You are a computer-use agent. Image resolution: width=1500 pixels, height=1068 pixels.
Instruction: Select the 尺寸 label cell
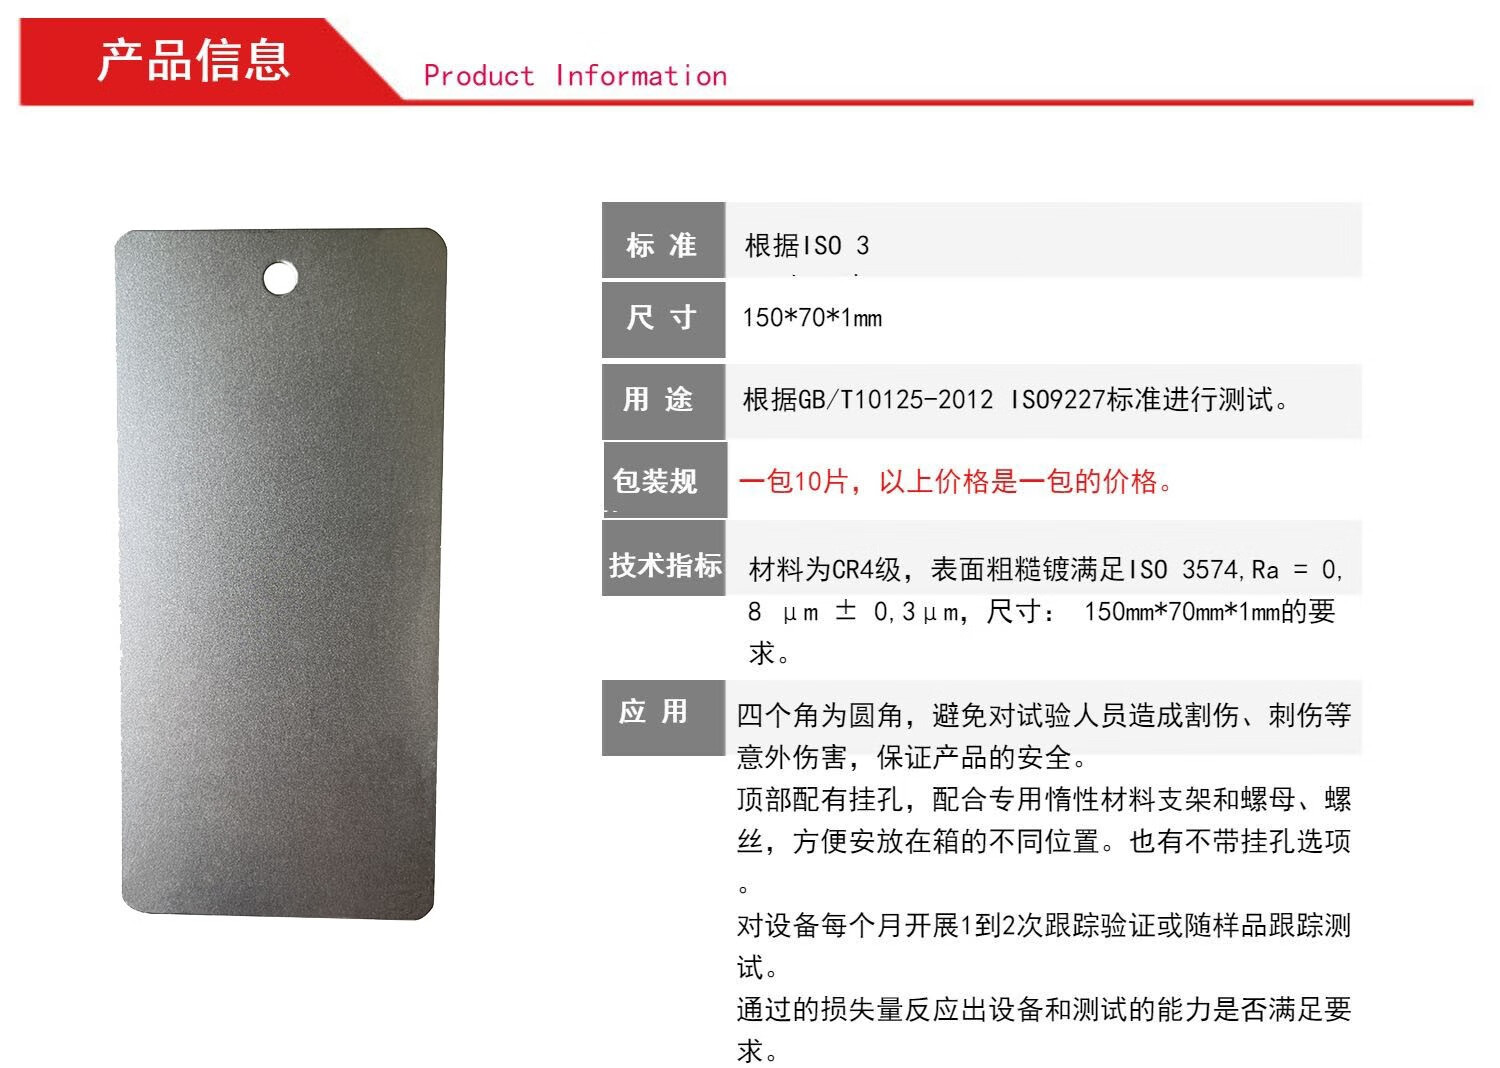point(663,320)
